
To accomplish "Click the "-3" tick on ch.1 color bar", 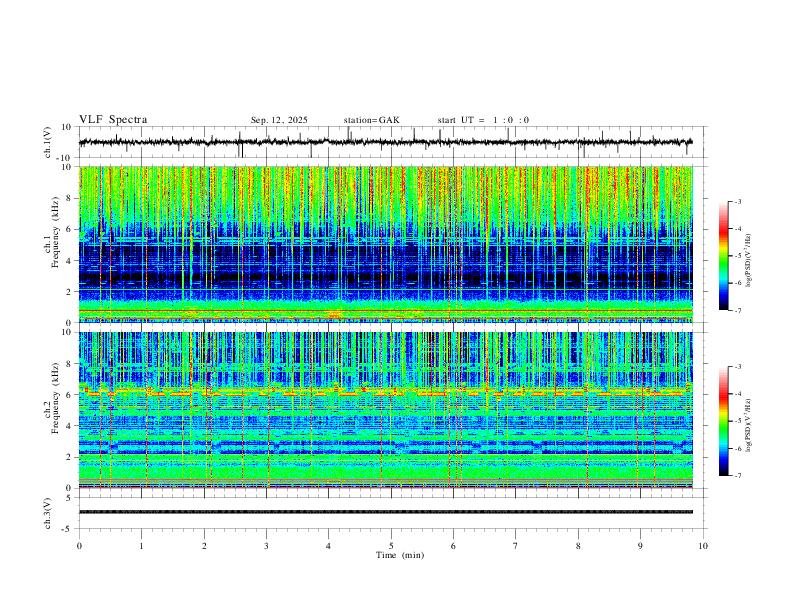I will [x=737, y=201].
